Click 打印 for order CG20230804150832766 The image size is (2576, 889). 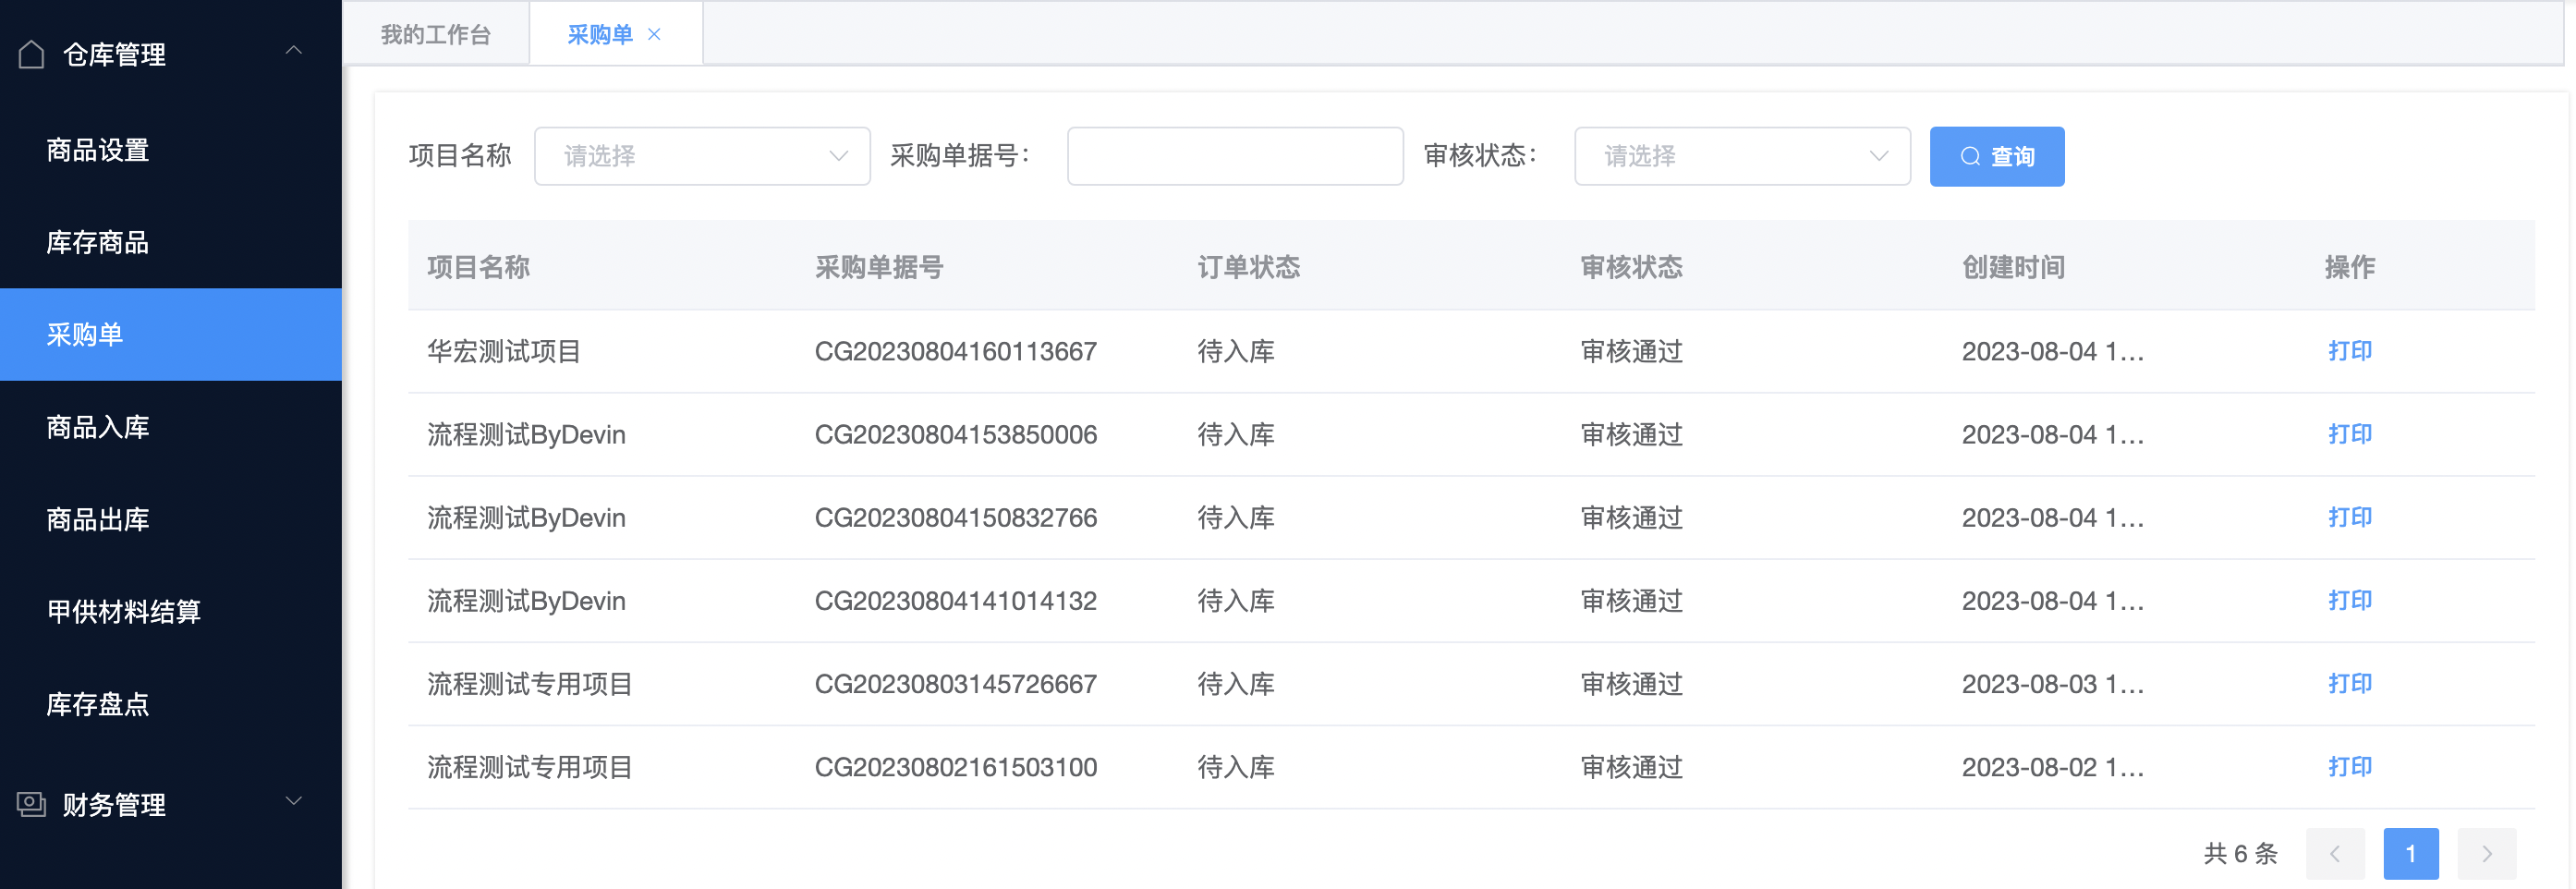(2349, 517)
